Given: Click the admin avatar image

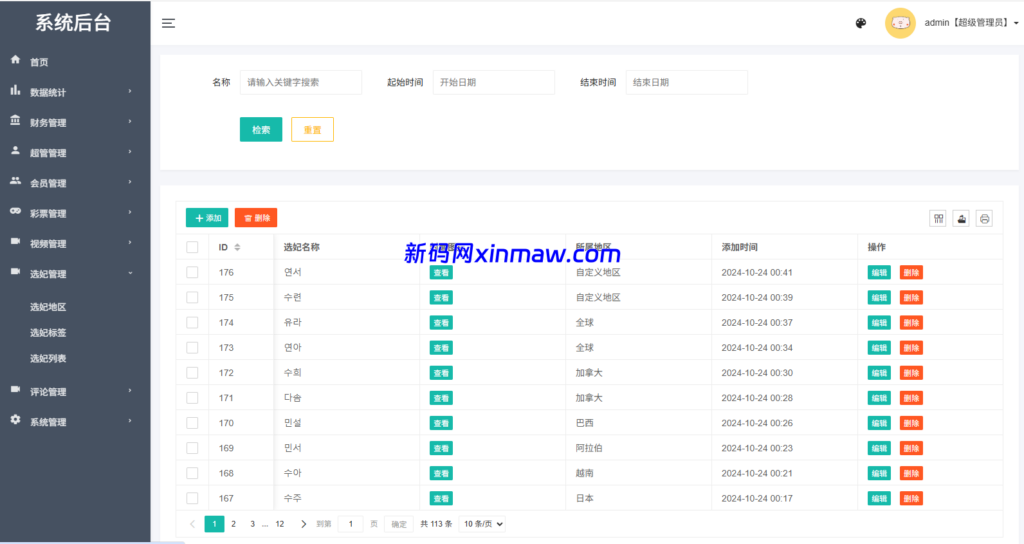Looking at the screenshot, I should pyautogui.click(x=900, y=23).
